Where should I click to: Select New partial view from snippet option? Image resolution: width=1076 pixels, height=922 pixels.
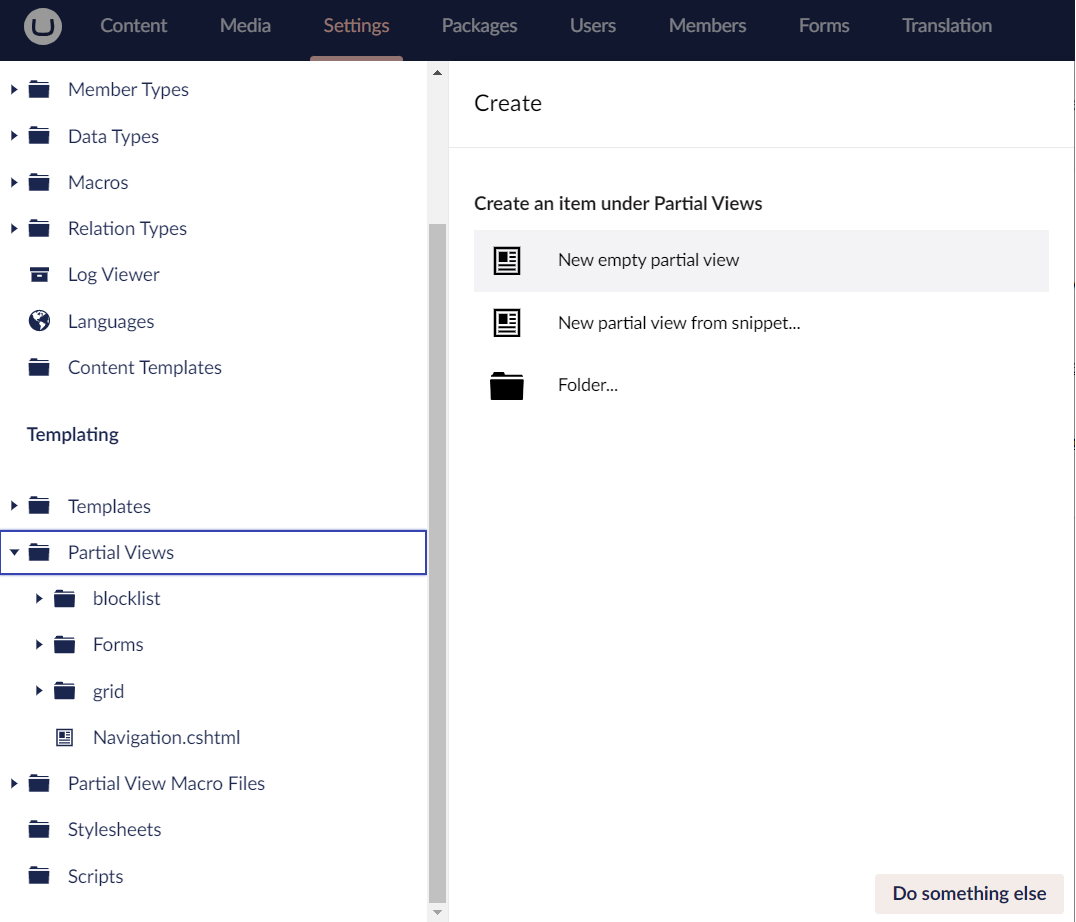[x=679, y=323]
